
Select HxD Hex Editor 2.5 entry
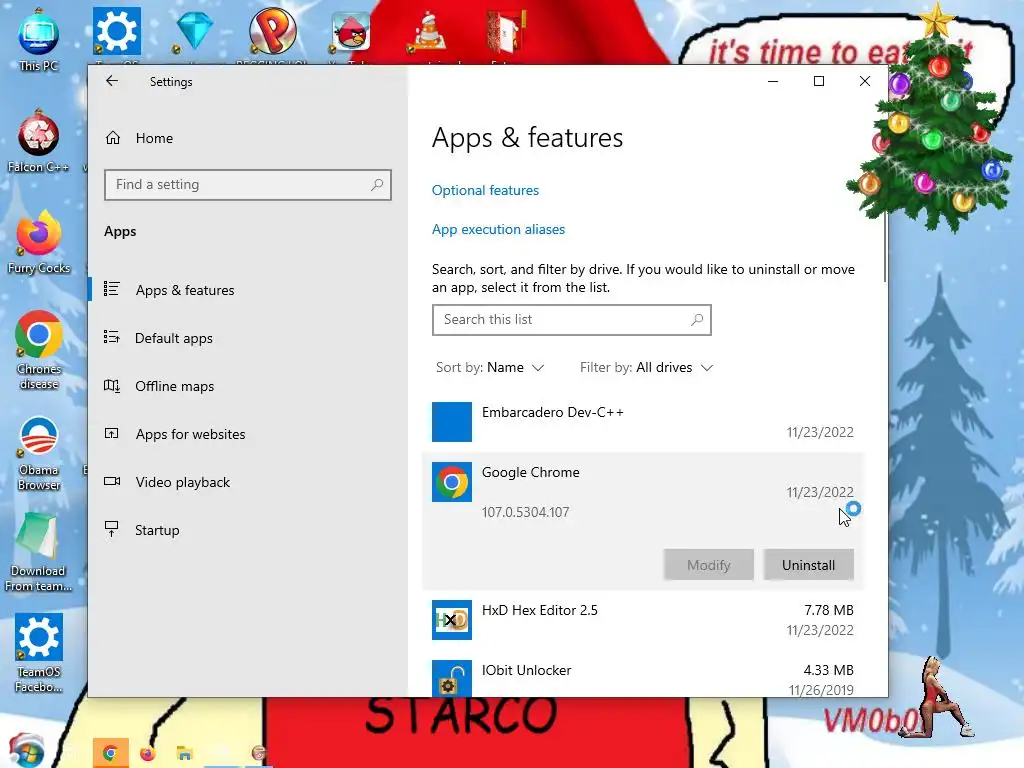click(643, 620)
